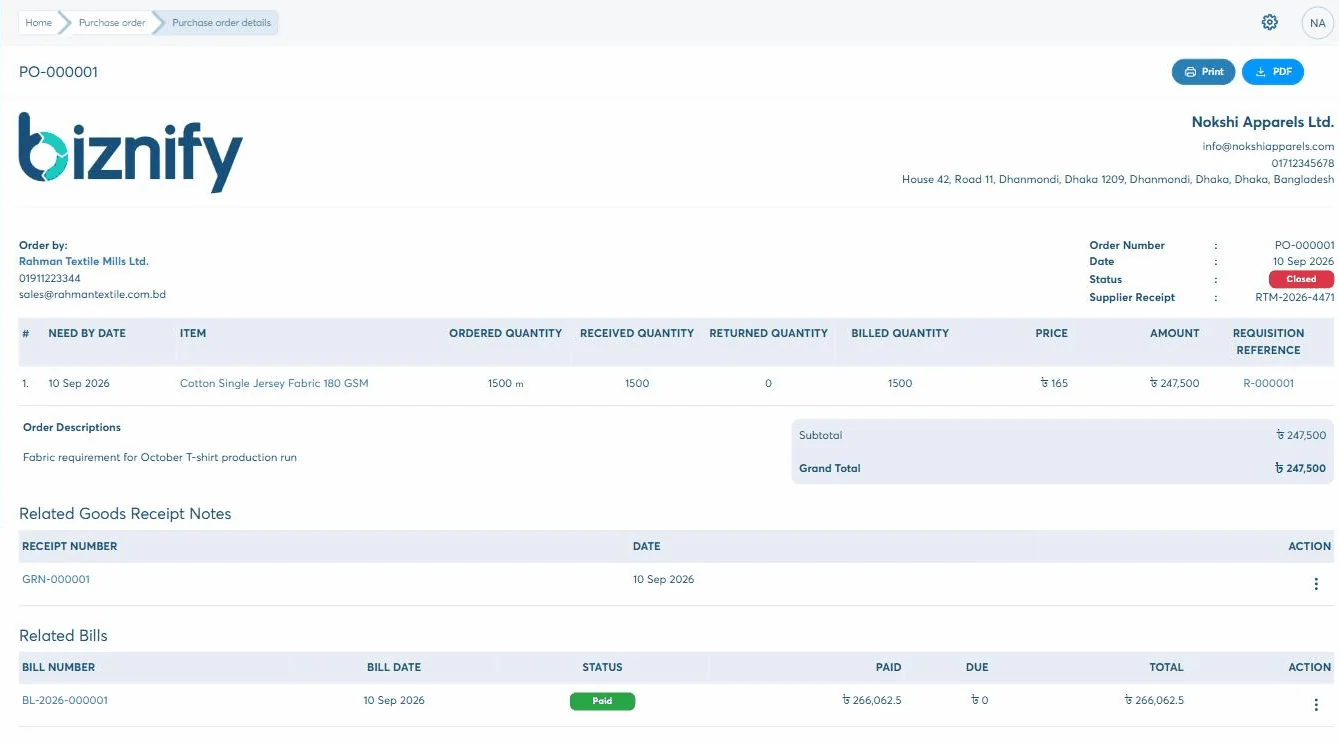Image resolution: width=1339 pixels, height=744 pixels.
Task: Click the red Closed status badge
Action: (1301, 279)
